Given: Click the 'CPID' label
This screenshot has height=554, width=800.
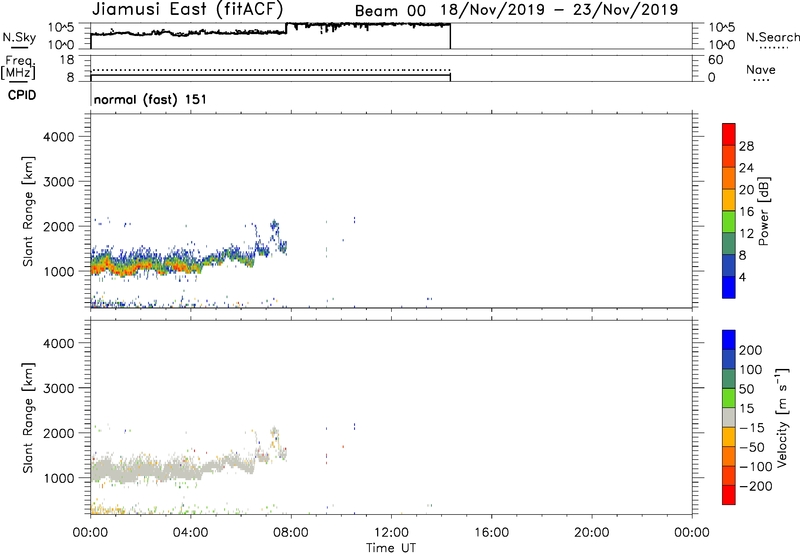Looking at the screenshot, I should (x=22, y=95).
